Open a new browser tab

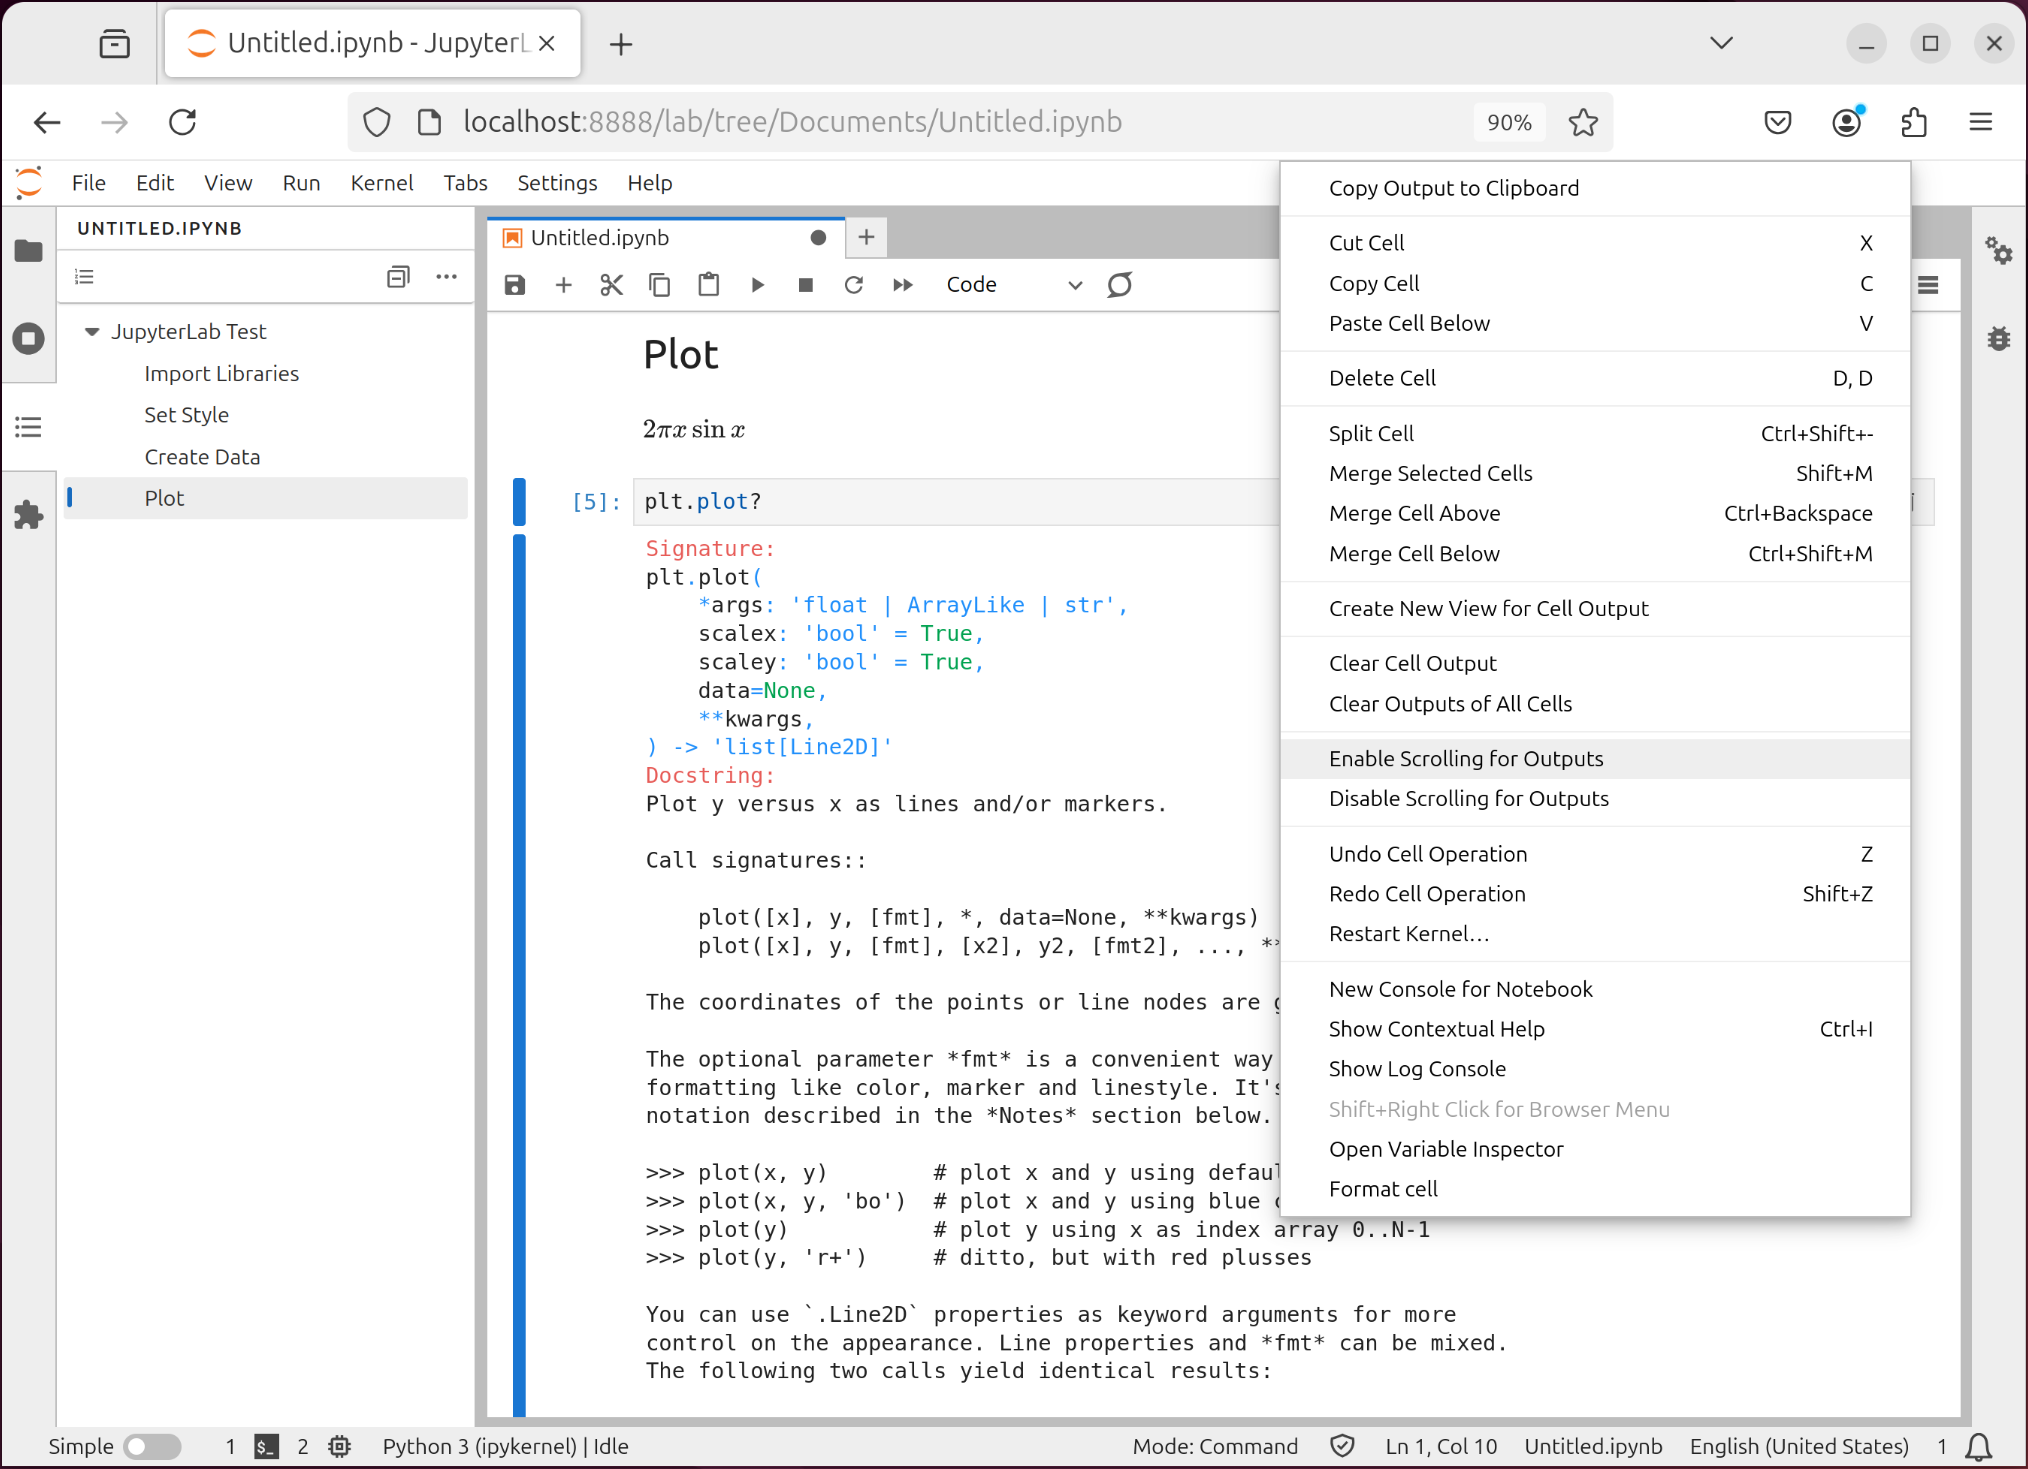coord(621,44)
